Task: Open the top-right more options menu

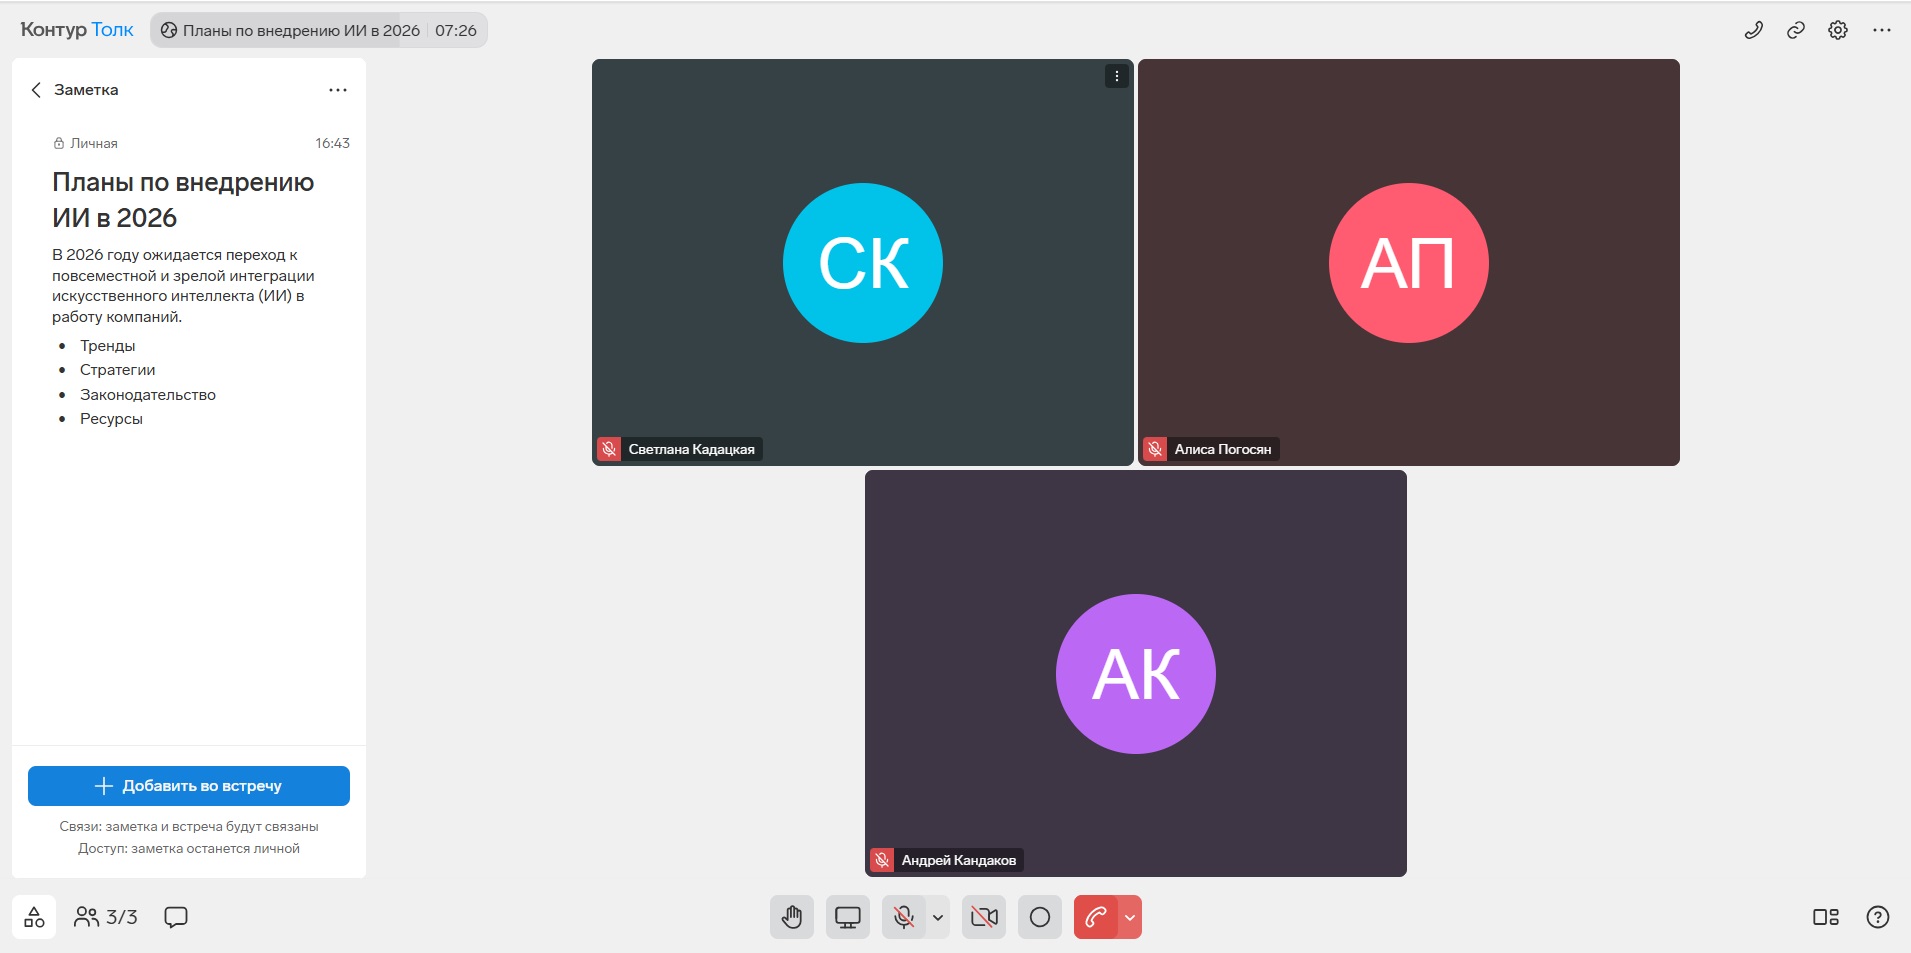Action: coord(1882,30)
